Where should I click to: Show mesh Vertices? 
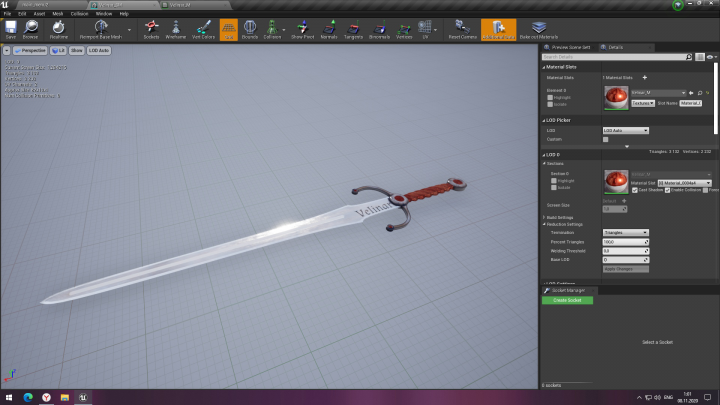404,29
